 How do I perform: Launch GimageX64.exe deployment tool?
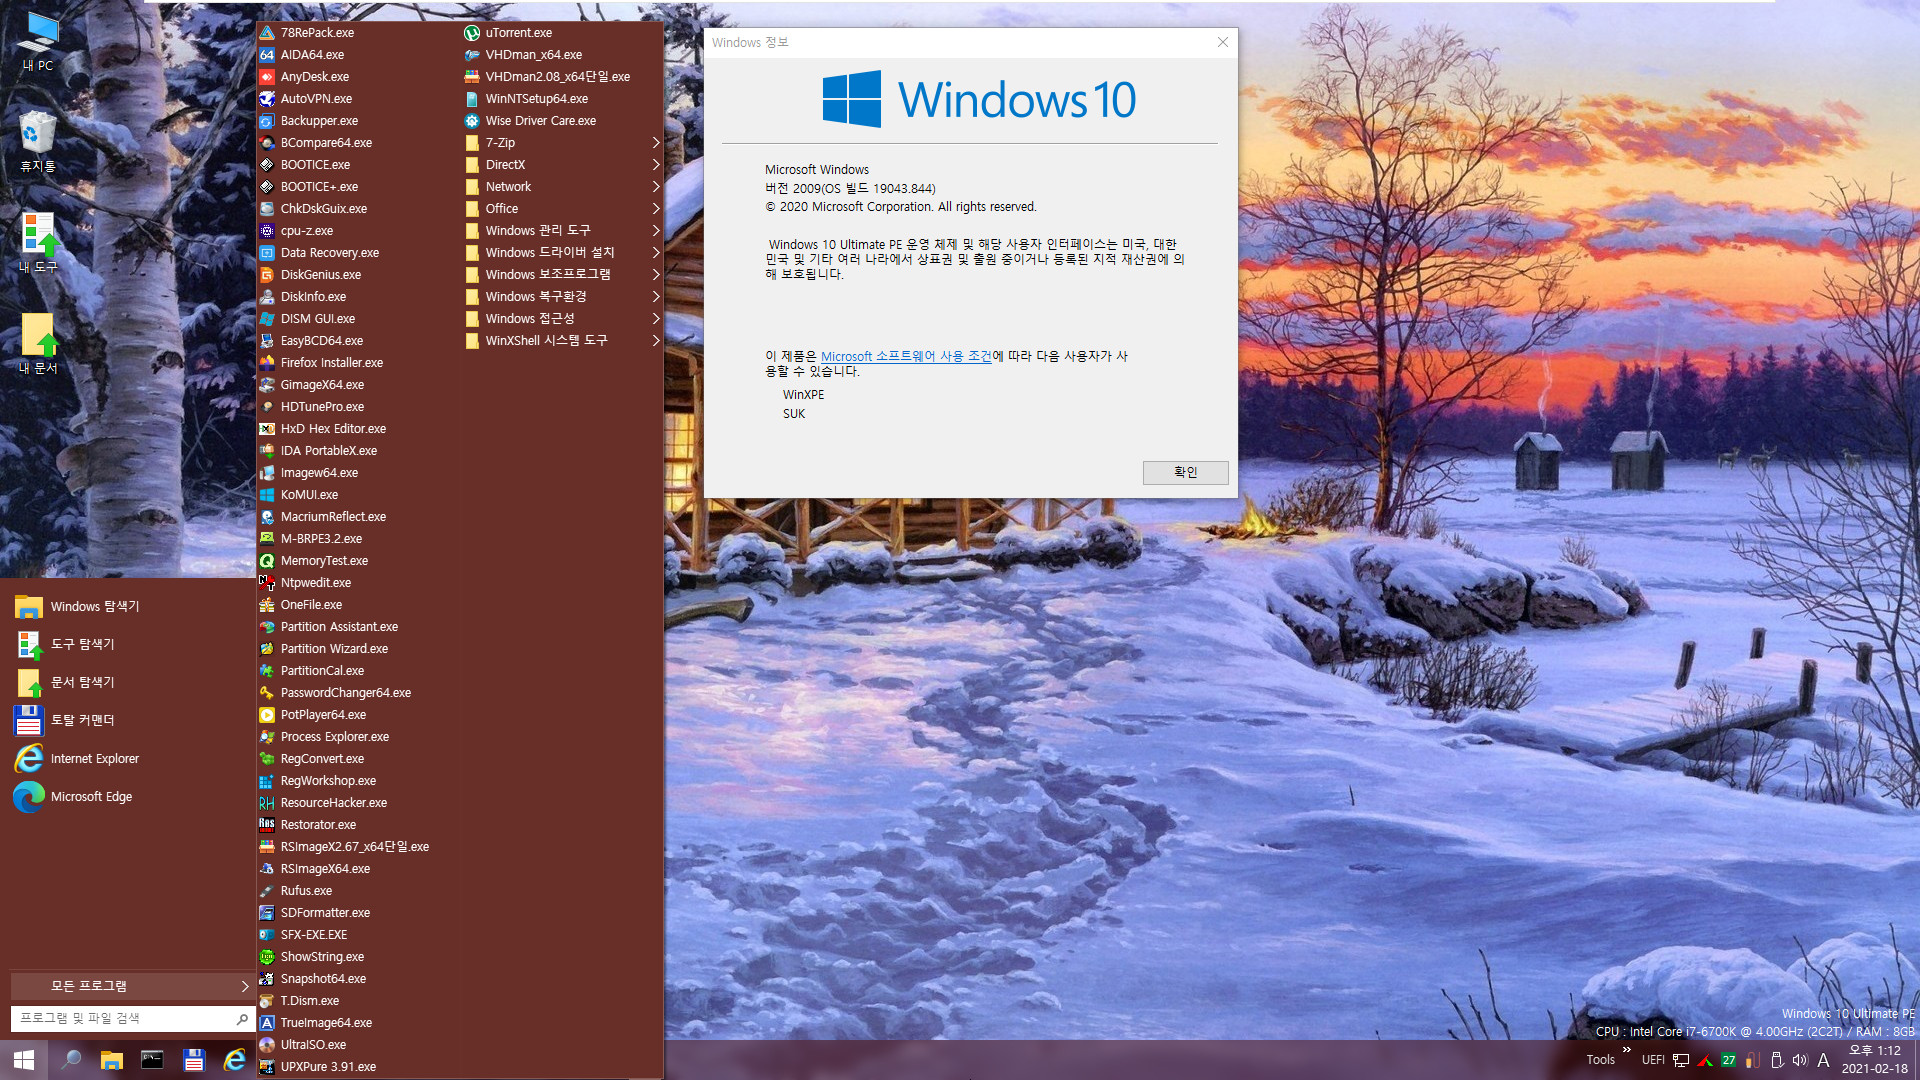pyautogui.click(x=322, y=384)
